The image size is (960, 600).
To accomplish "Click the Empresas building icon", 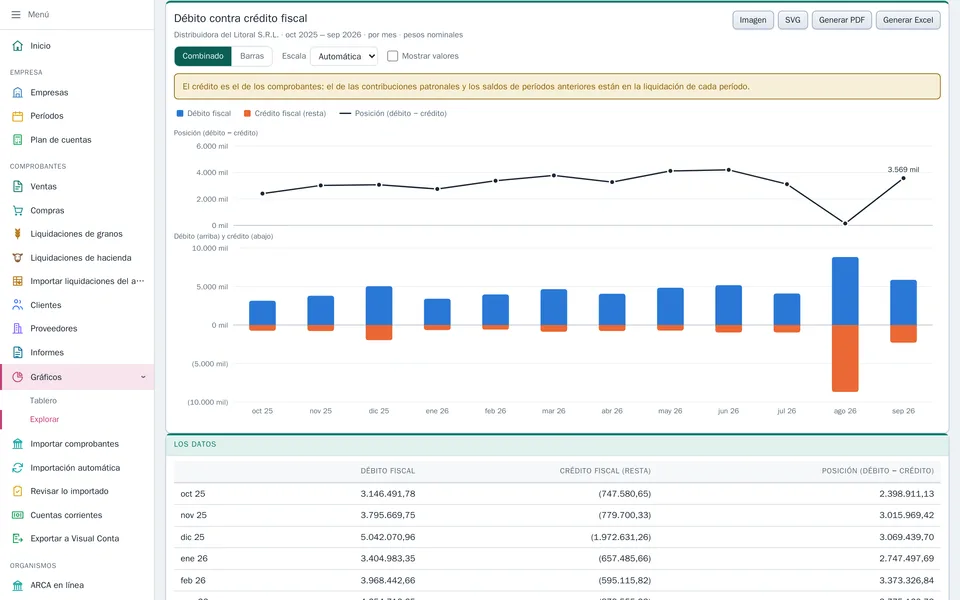I will tap(18, 92).
